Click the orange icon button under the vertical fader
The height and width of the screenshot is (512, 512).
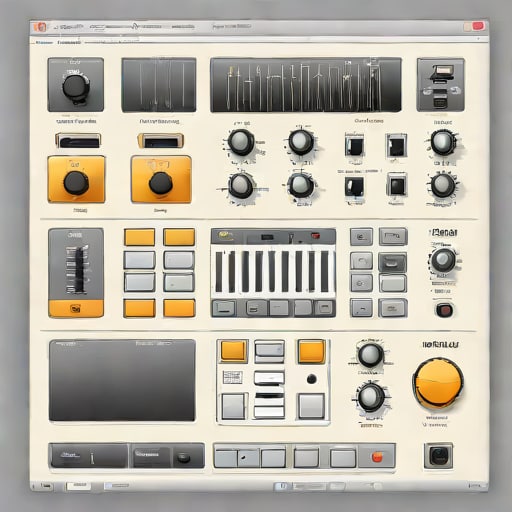76,308
